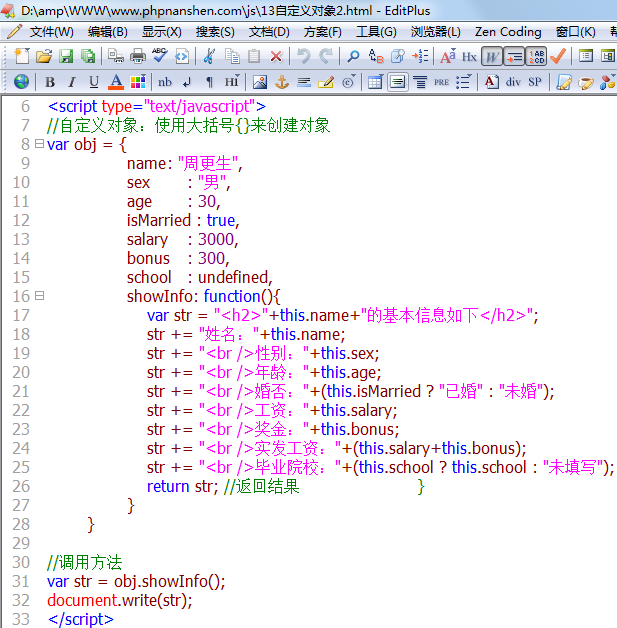The image size is (617, 628).
Task: Click "return str;" statement
Action: 182,487
